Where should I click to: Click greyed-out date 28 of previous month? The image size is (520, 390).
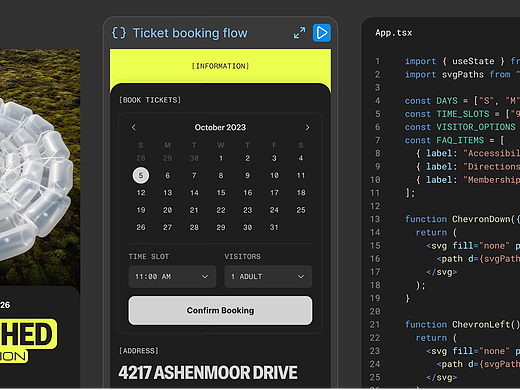[141, 158]
